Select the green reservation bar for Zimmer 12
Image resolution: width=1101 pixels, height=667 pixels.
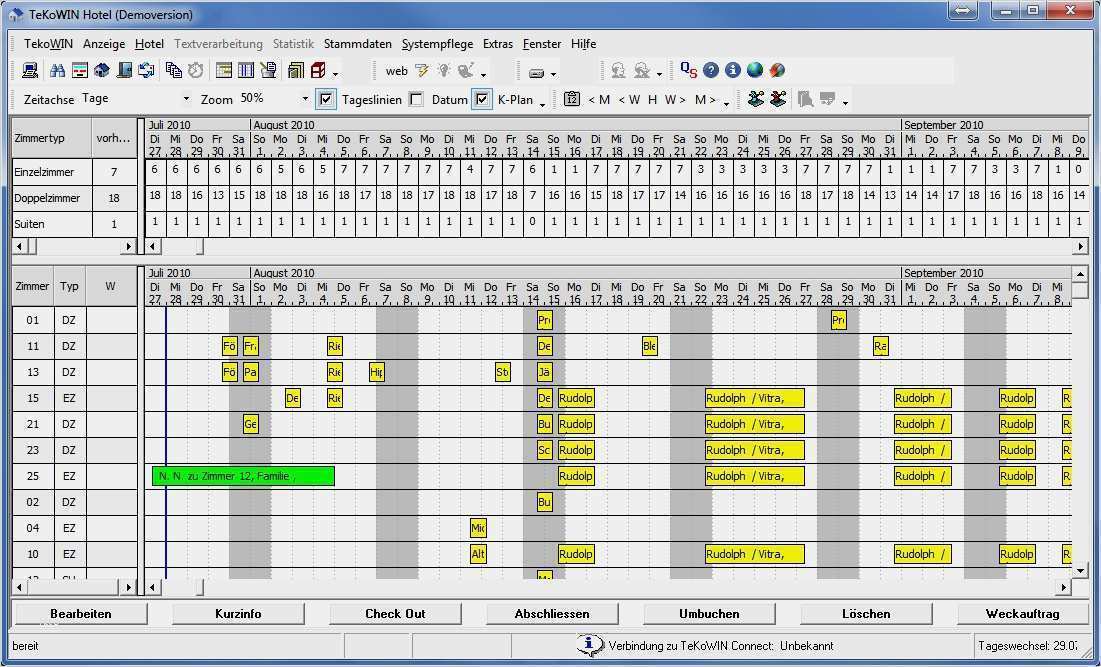coord(242,476)
